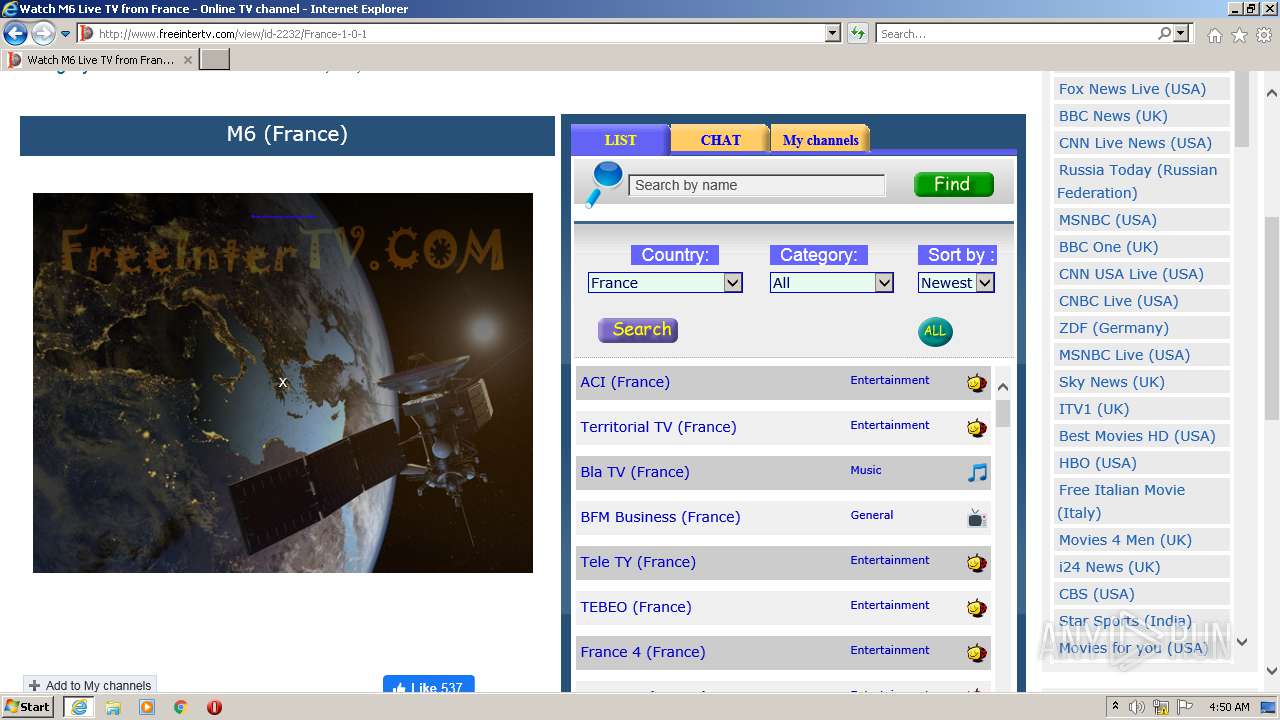Click the purple Search button
1280x720 pixels.
[638, 330]
